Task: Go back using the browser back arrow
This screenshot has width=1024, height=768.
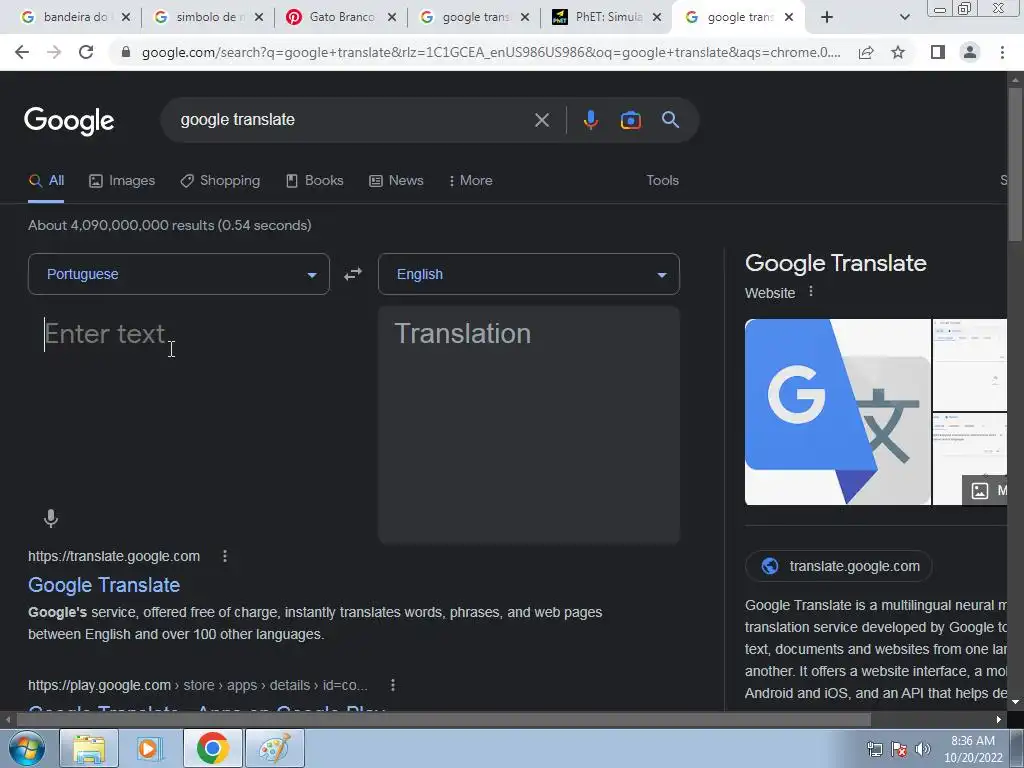Action: tap(22, 52)
